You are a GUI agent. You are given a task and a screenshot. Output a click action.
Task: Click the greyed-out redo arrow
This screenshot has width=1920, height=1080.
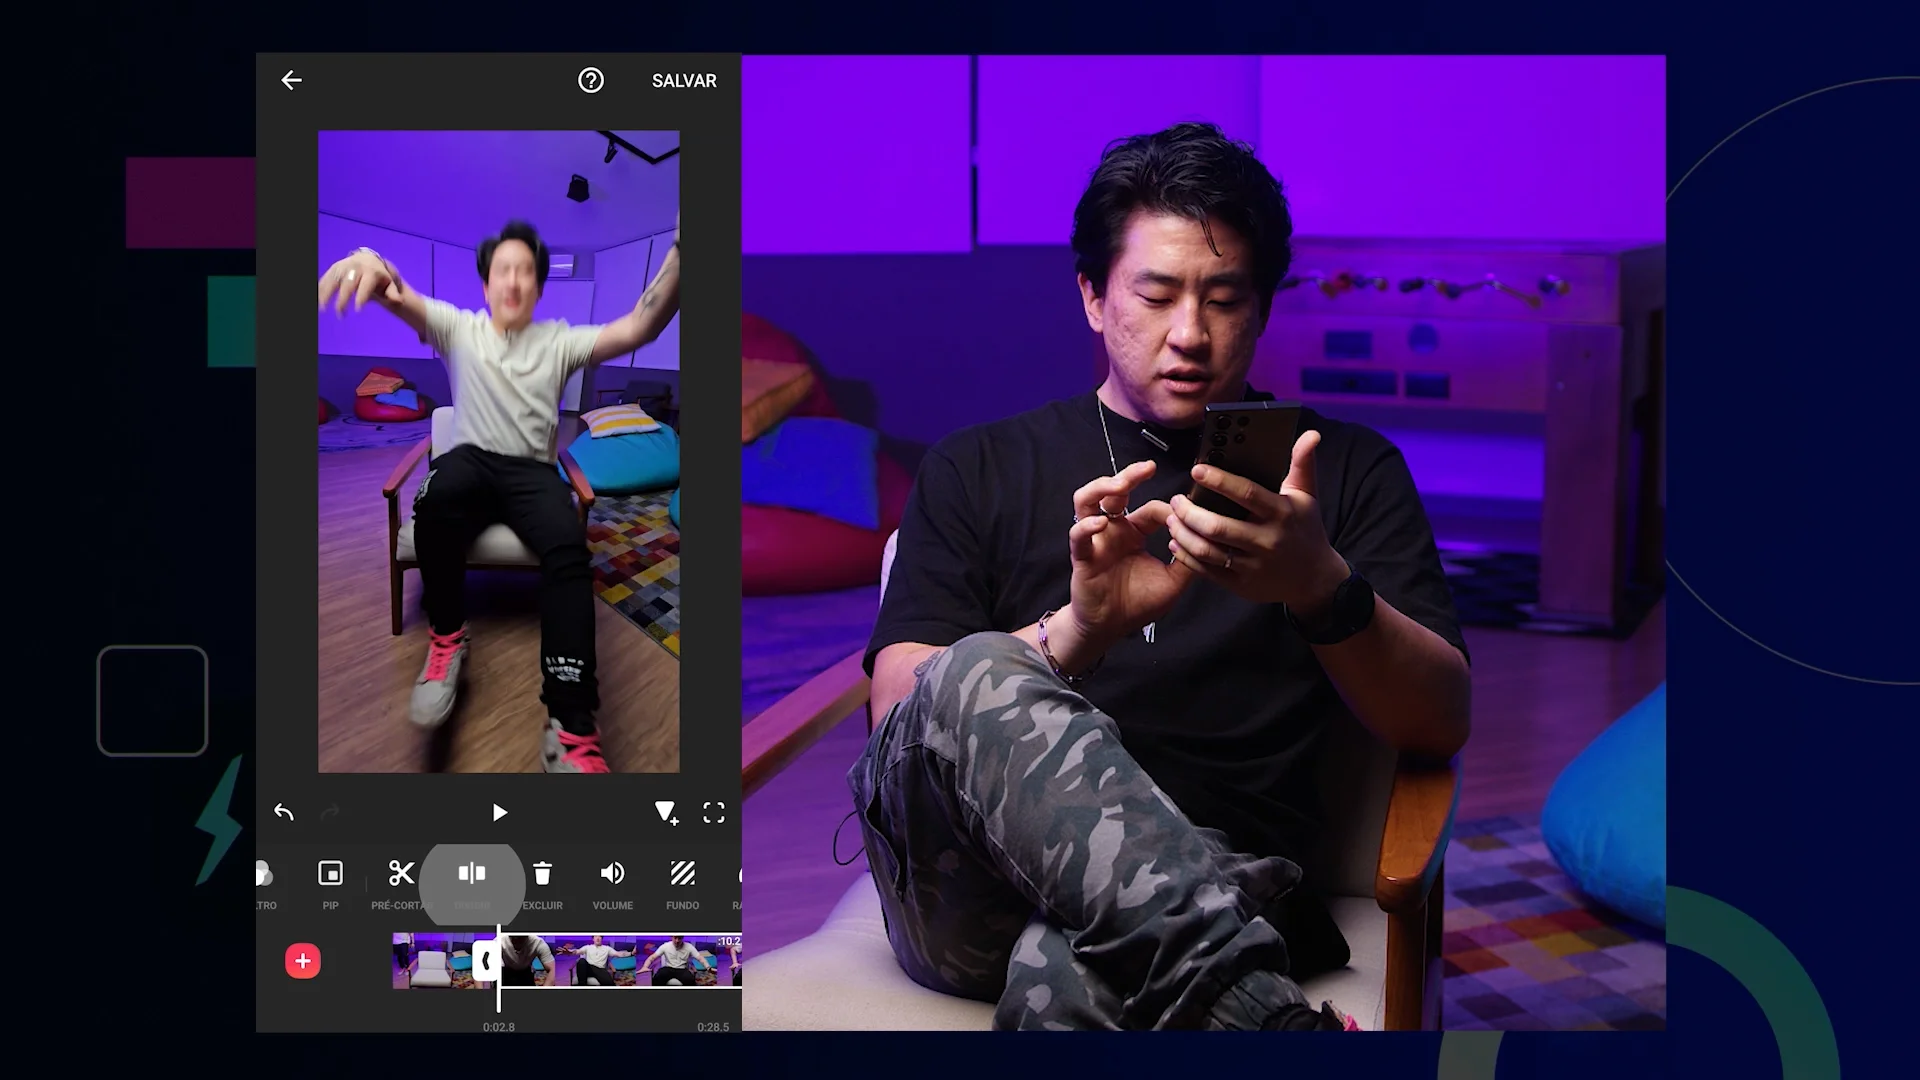(330, 812)
